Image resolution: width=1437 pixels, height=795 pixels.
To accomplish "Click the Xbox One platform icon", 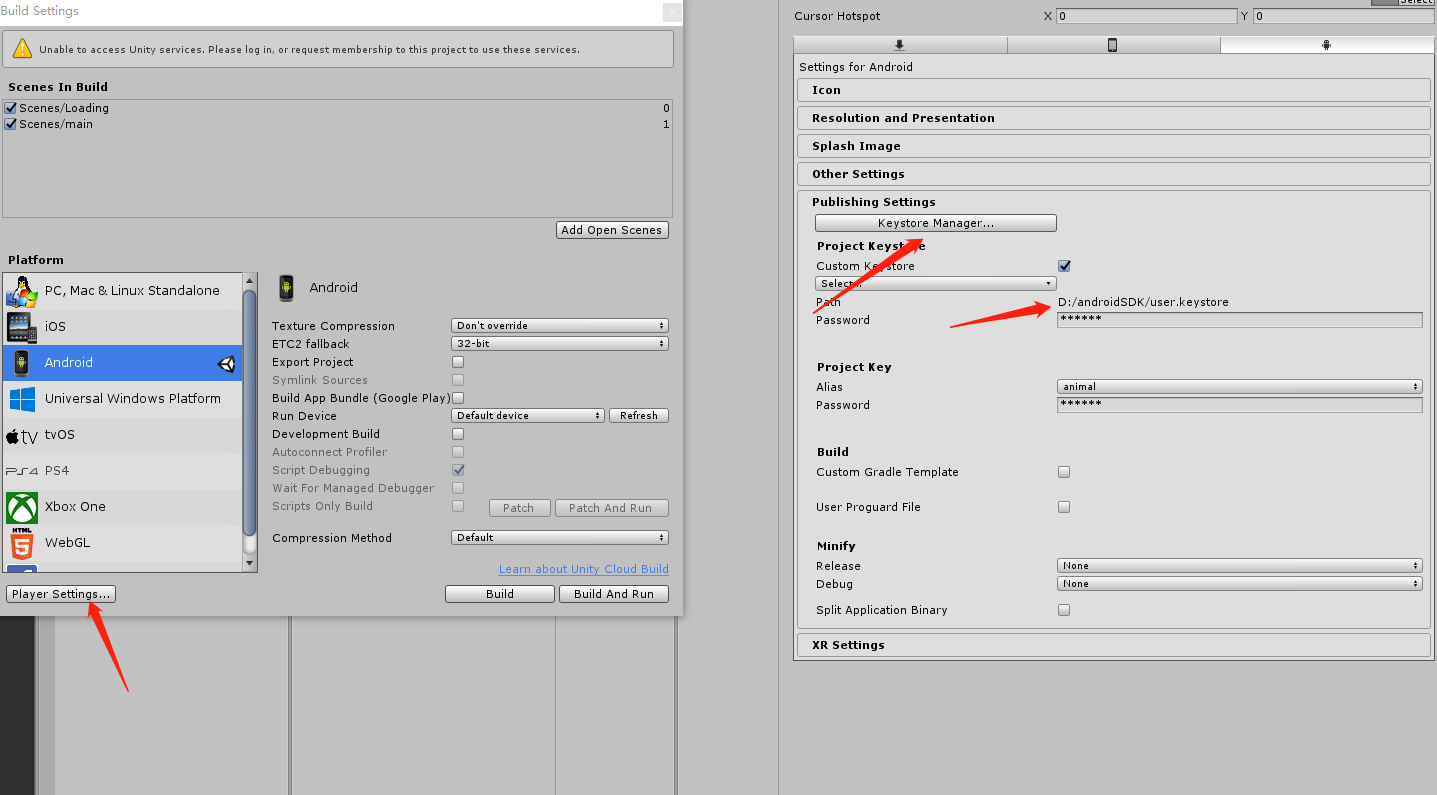I will point(22,507).
